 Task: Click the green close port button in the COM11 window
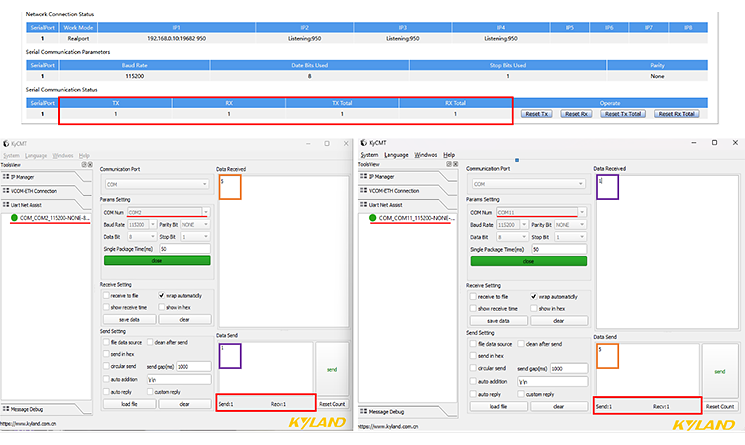coord(529,261)
